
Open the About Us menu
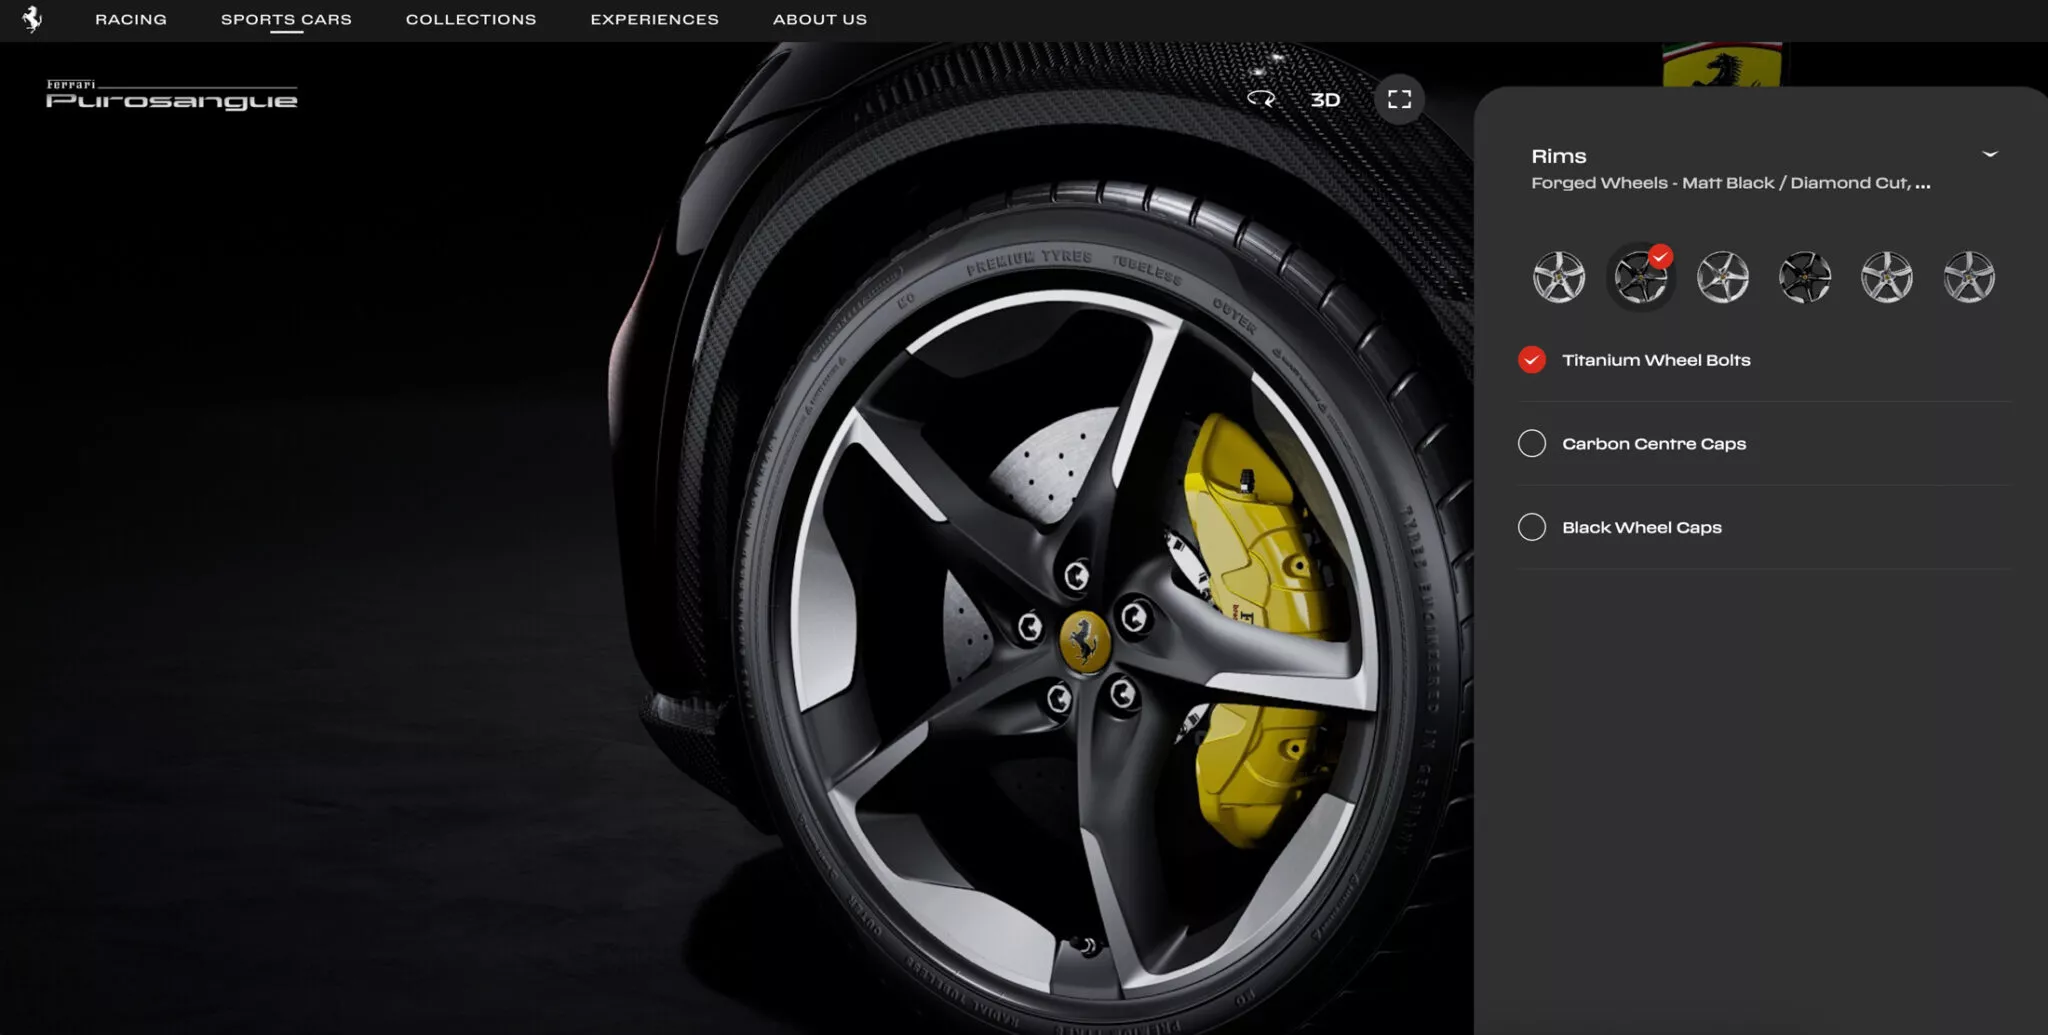pyautogui.click(x=820, y=19)
